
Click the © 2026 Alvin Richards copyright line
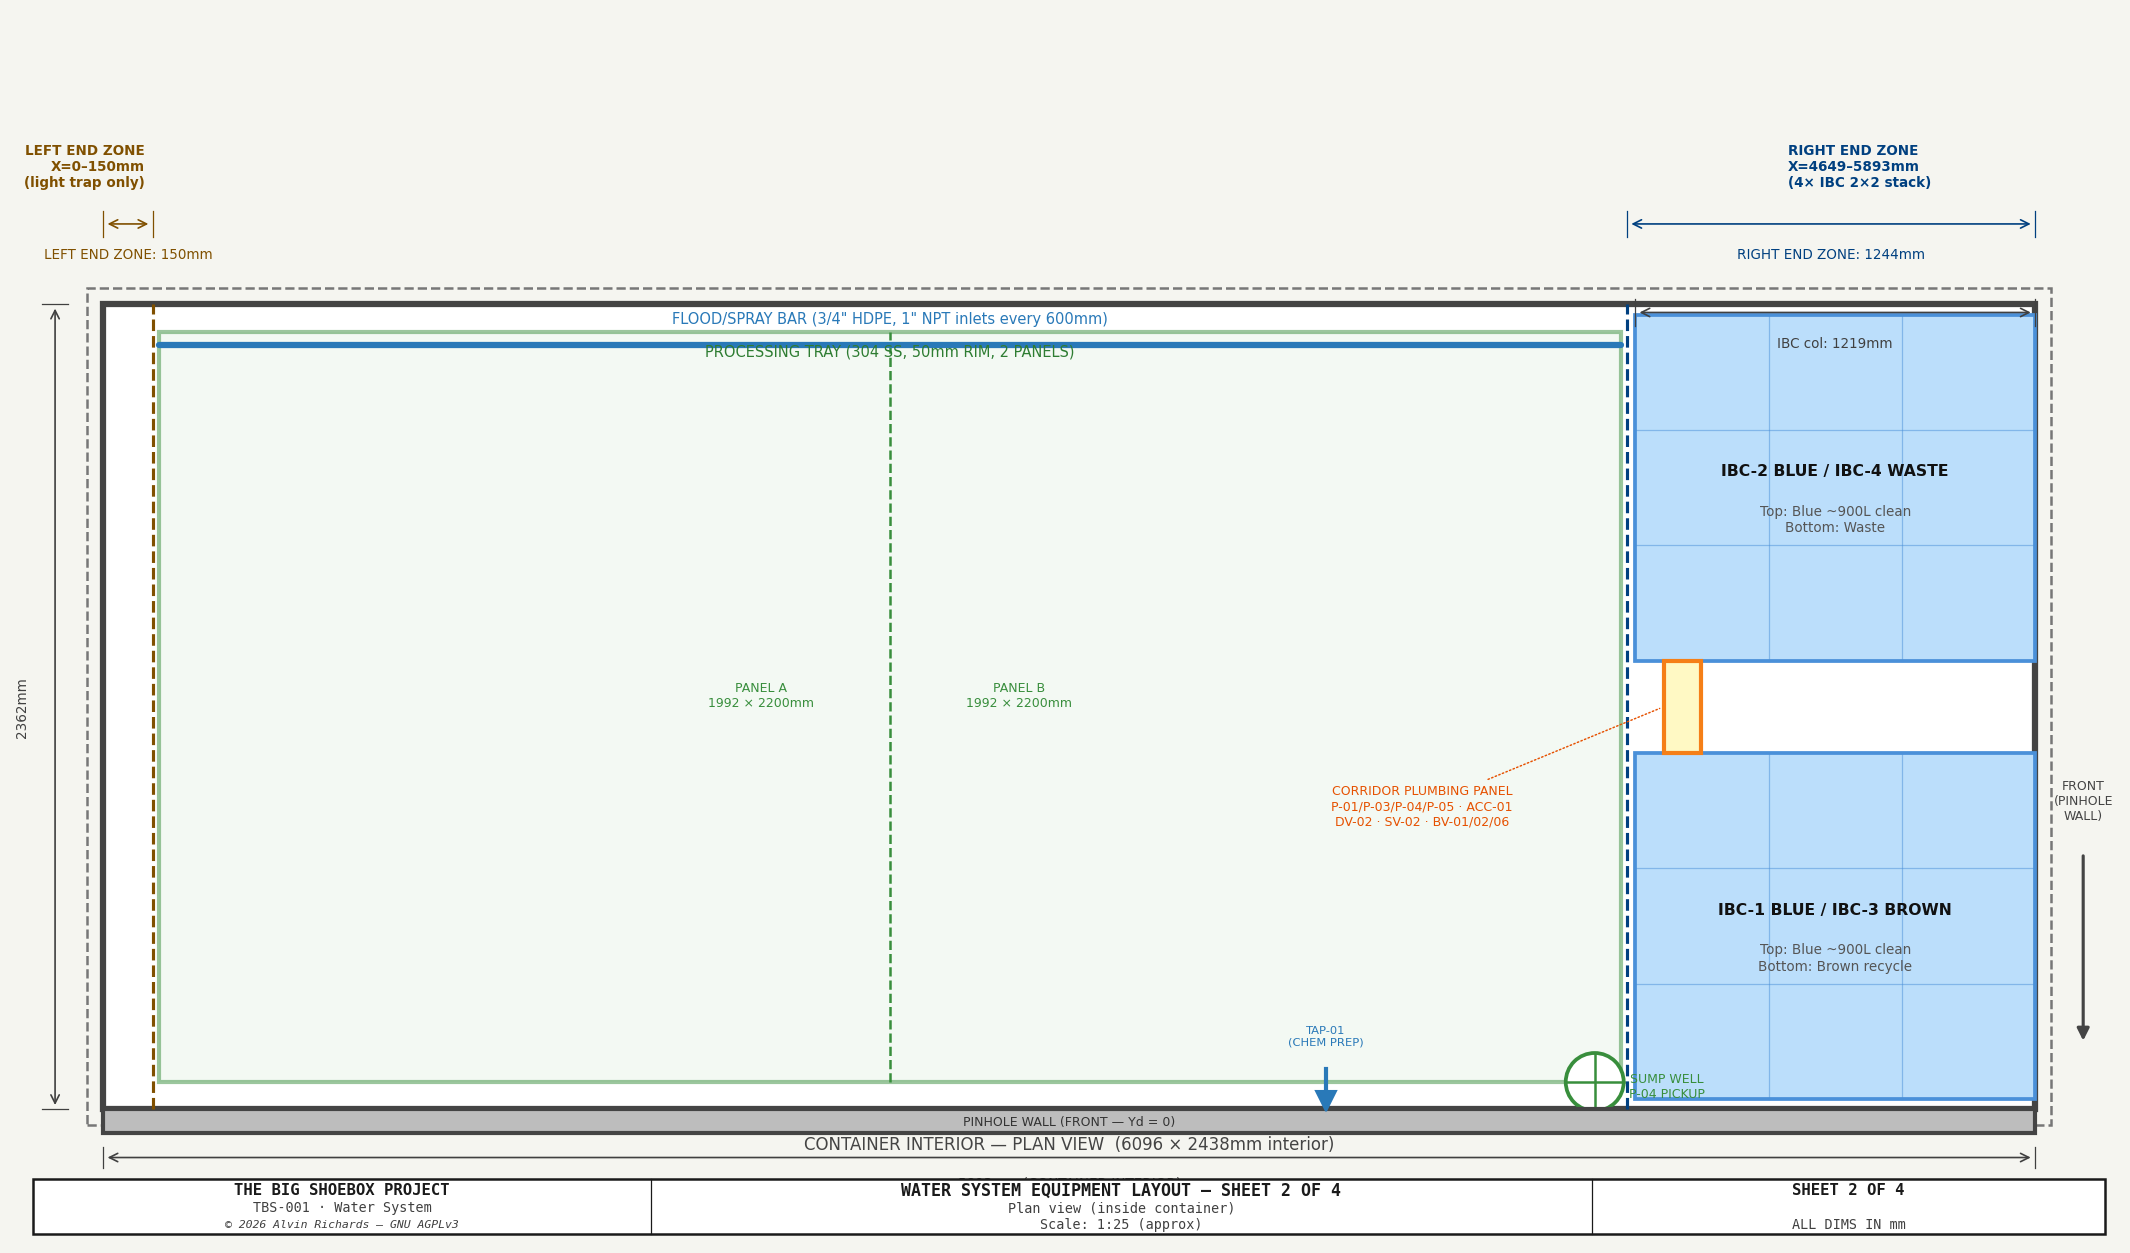click(342, 1225)
